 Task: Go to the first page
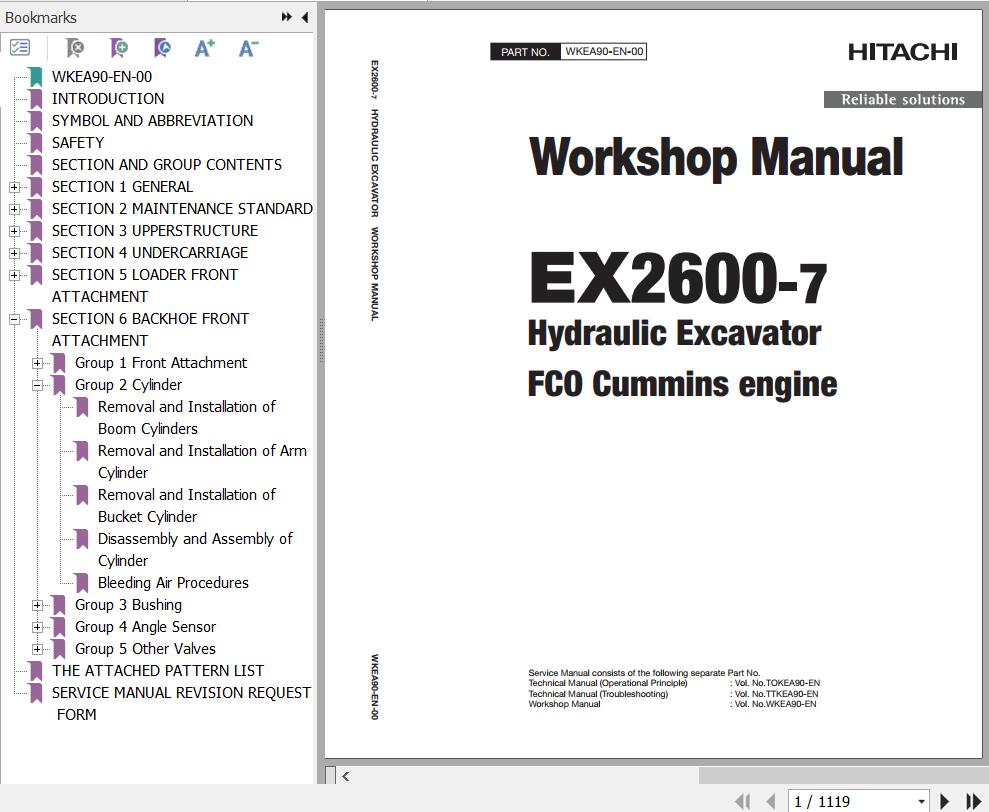[x=743, y=801]
